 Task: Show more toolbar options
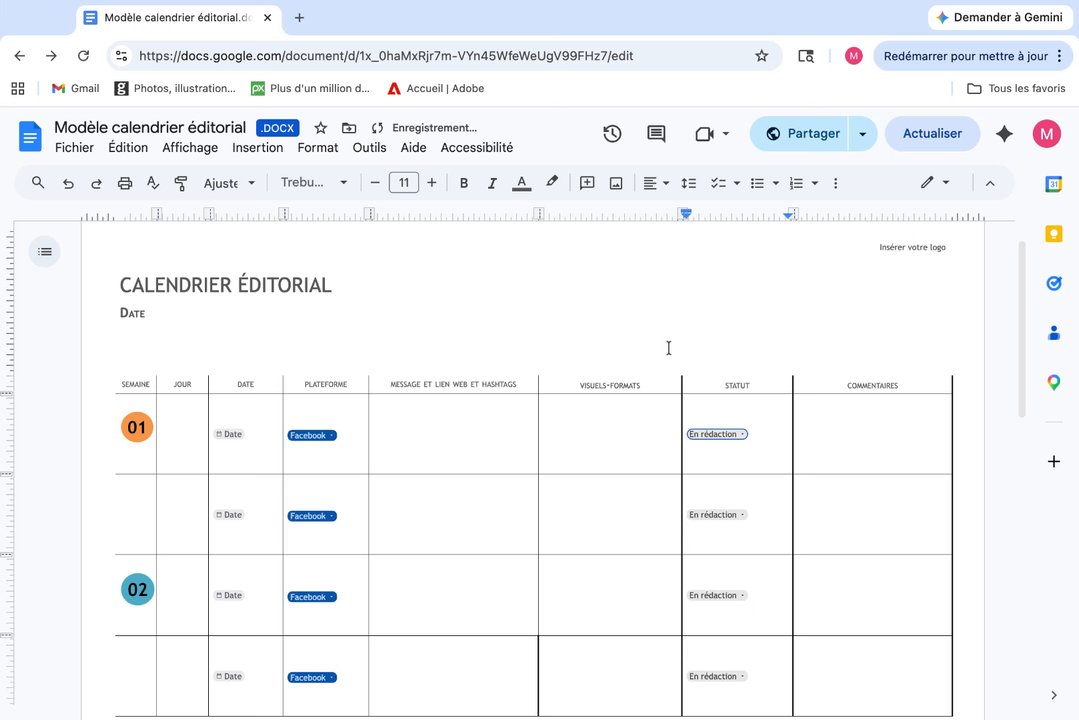835,183
